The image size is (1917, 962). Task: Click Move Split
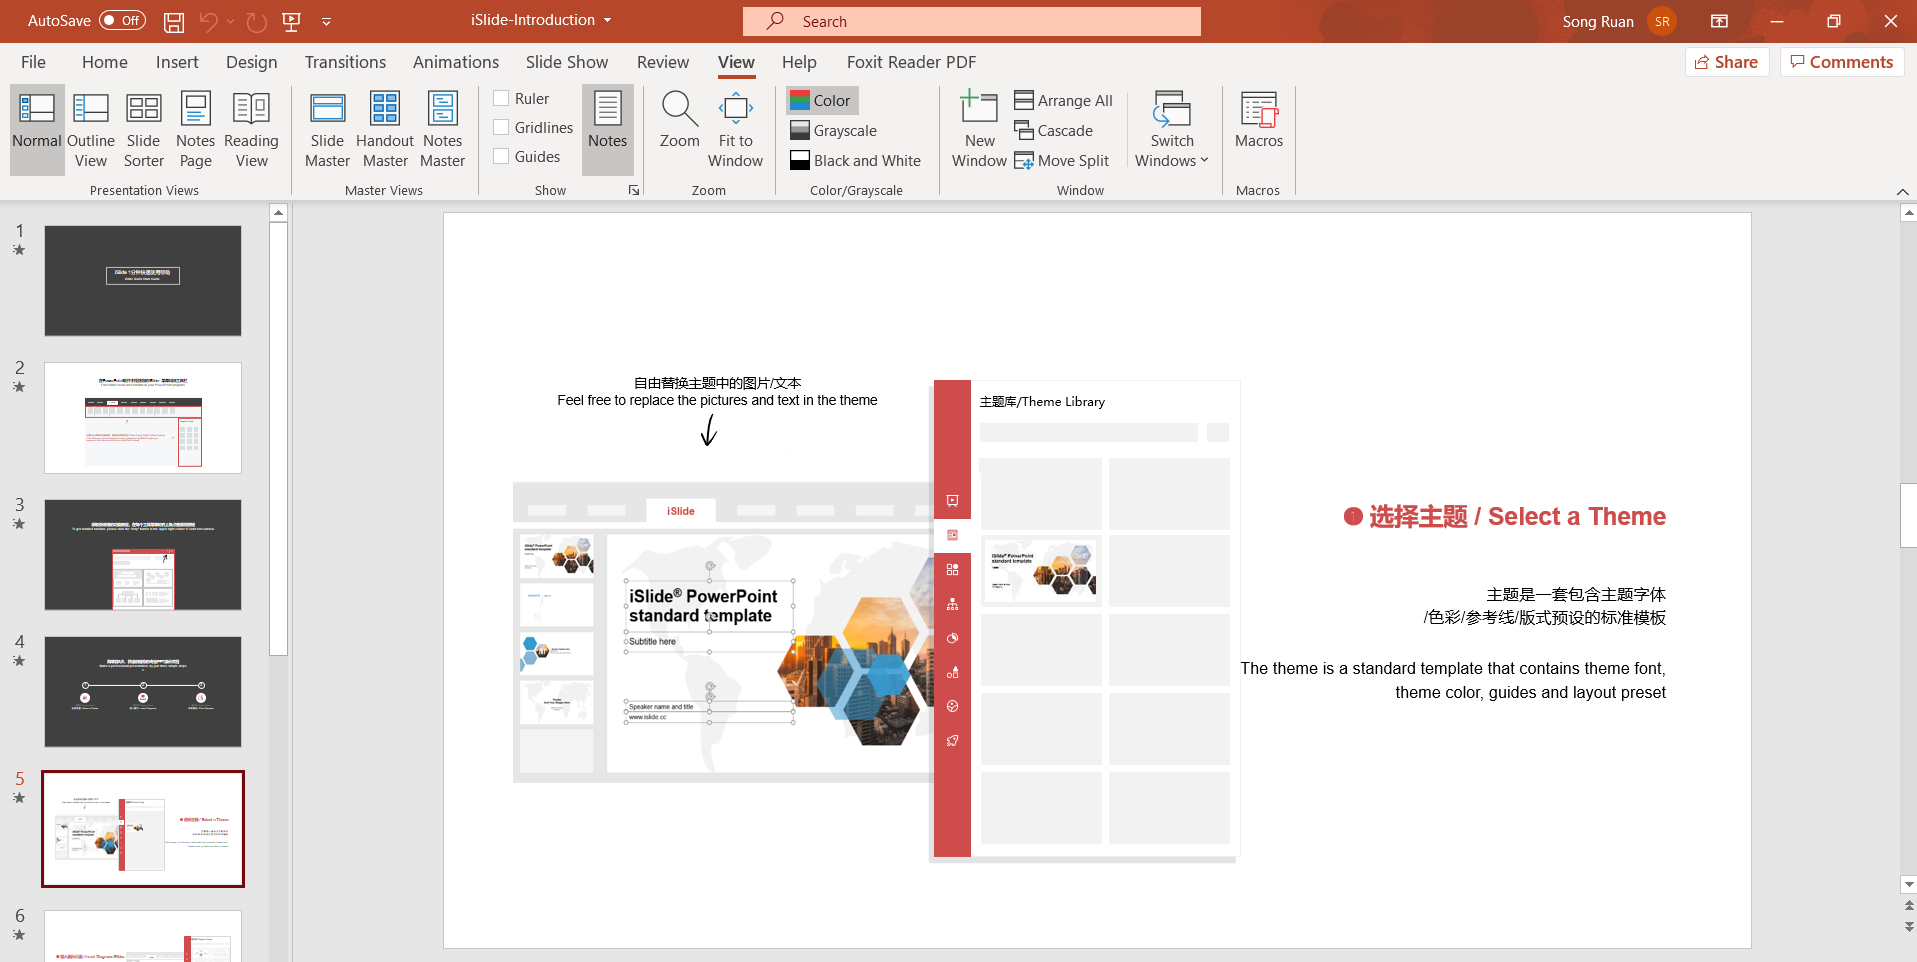point(1062,160)
